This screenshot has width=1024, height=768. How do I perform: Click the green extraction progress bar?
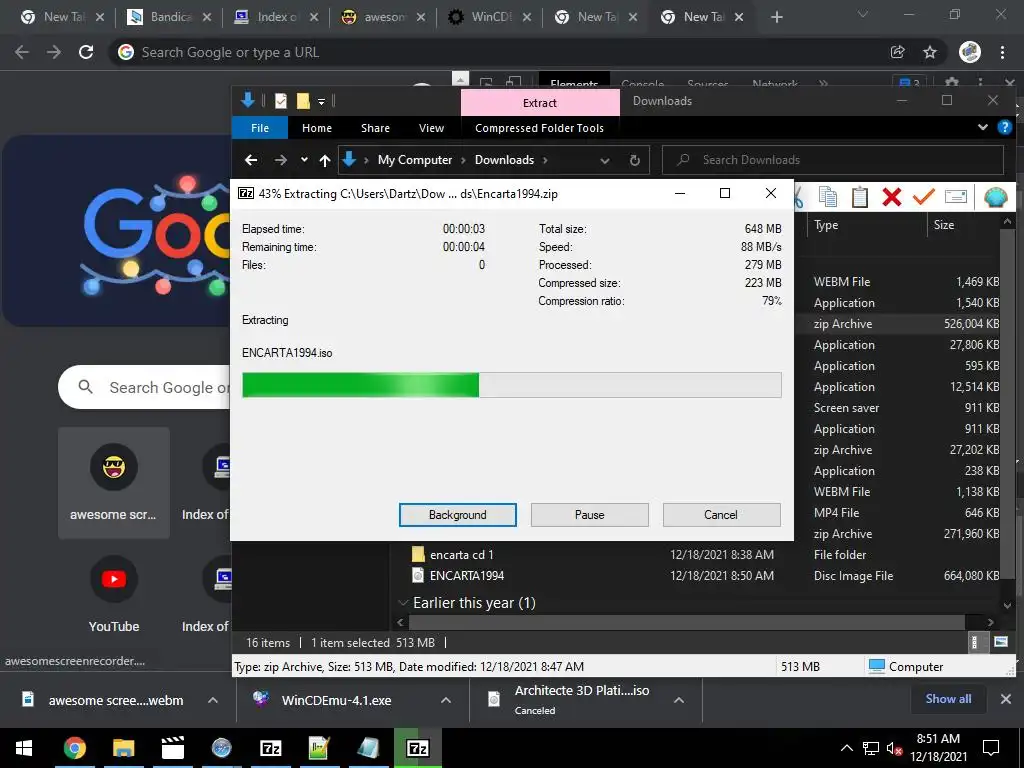(511, 385)
